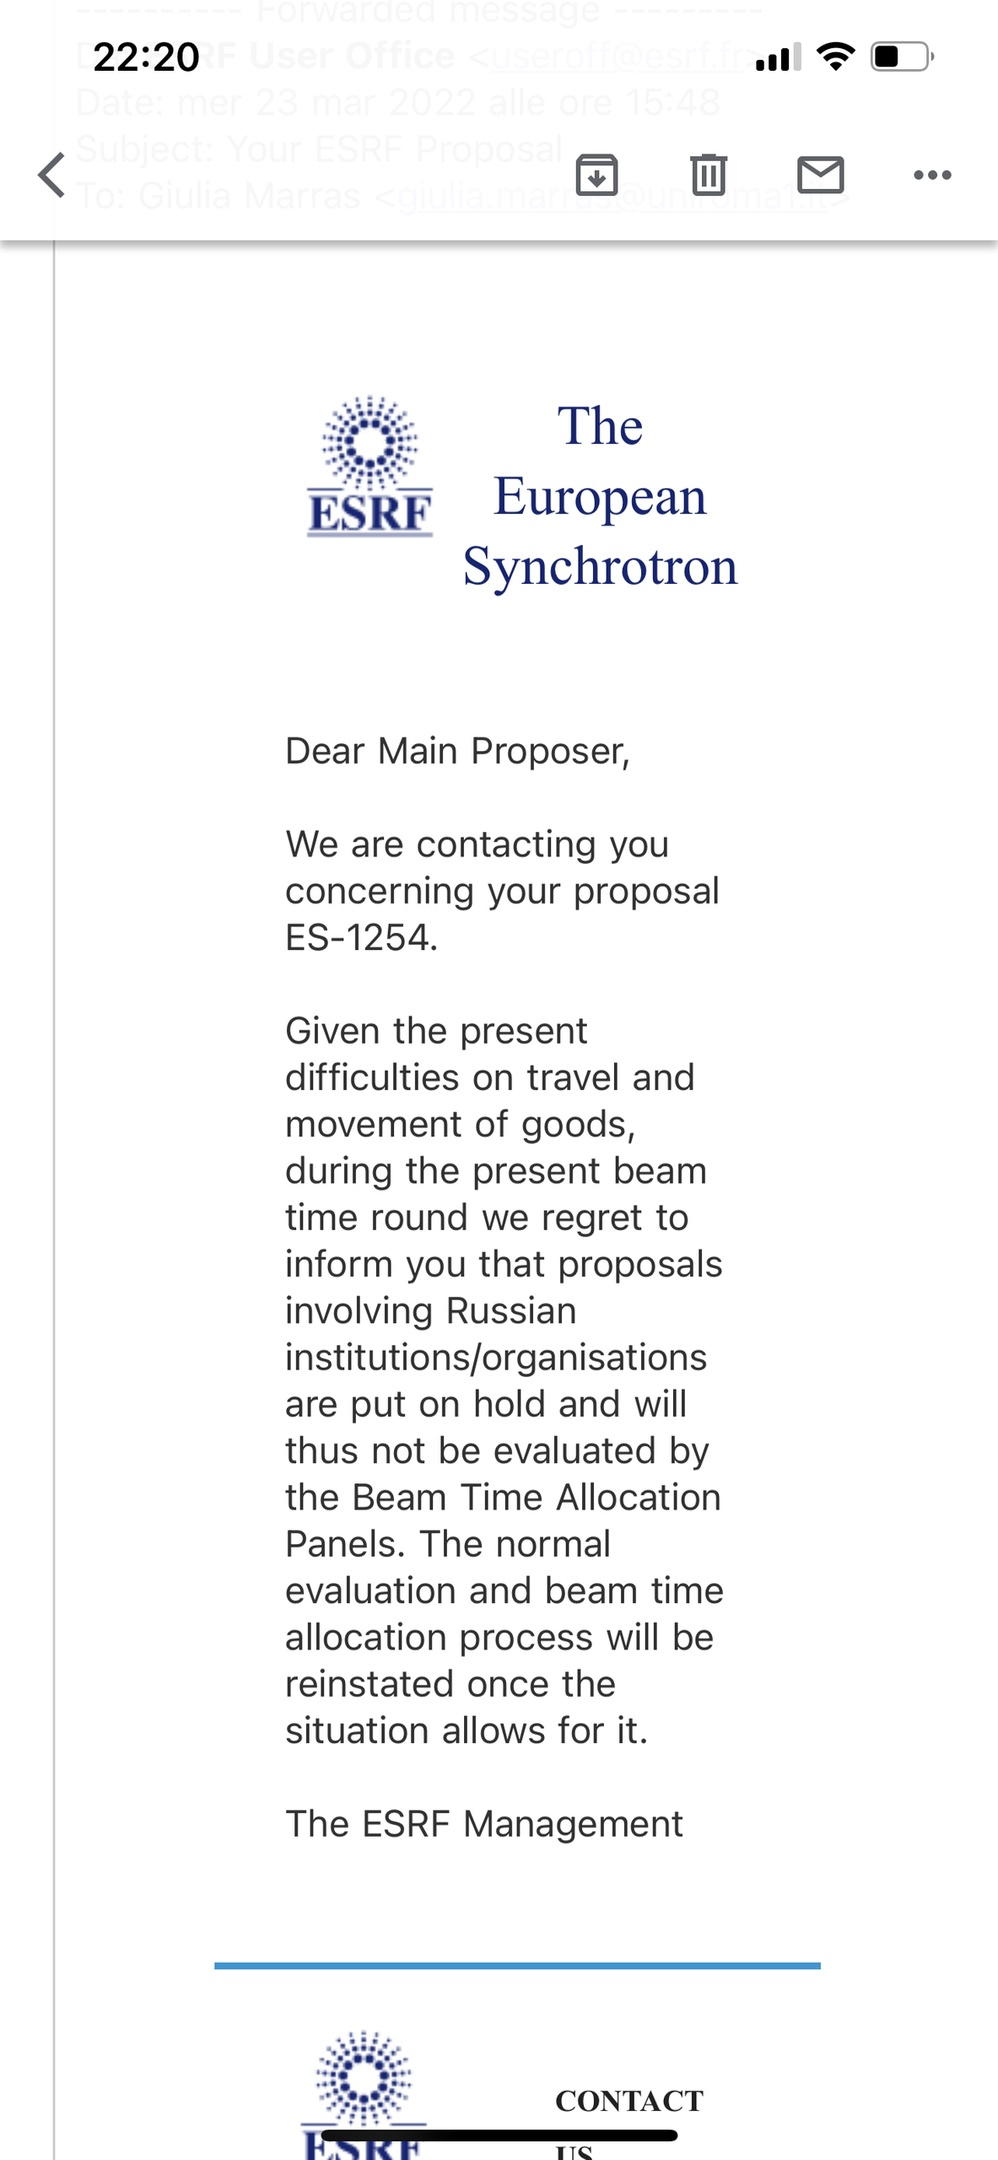Tap the ESRF logo in the footer
Screen dimensions: 998x2160
364,2085
